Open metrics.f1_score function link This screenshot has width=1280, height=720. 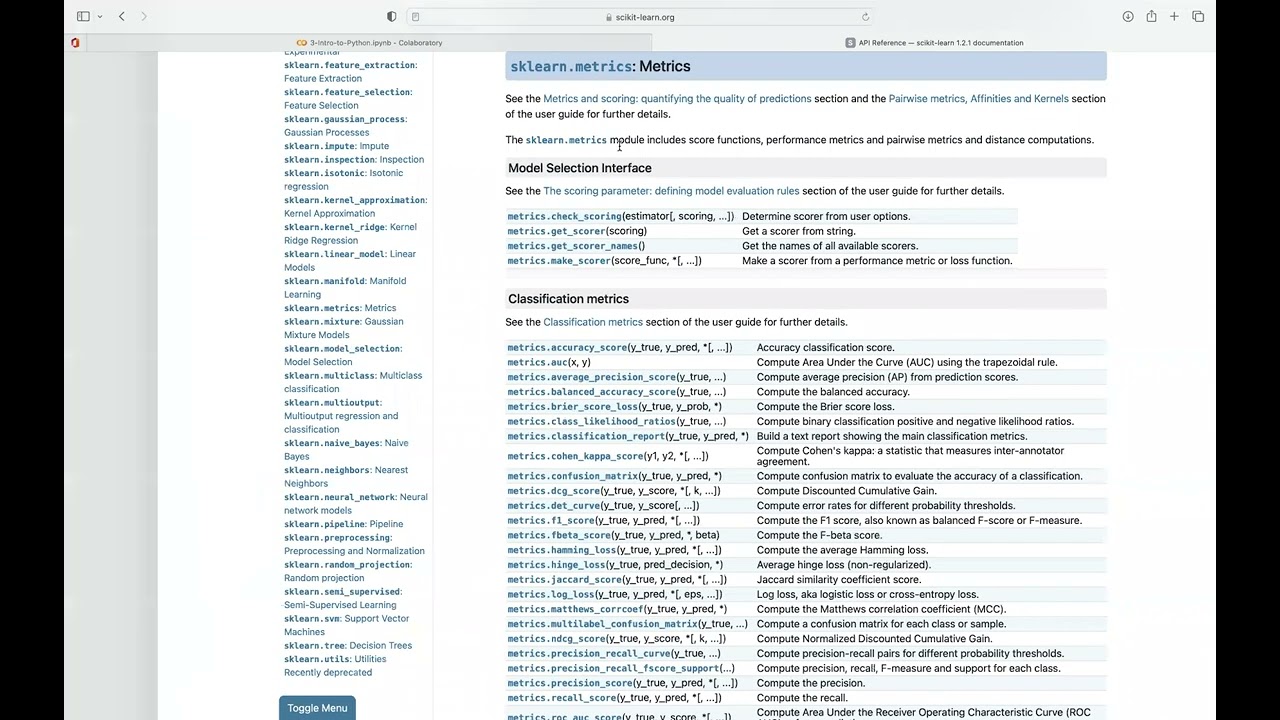[551, 520]
